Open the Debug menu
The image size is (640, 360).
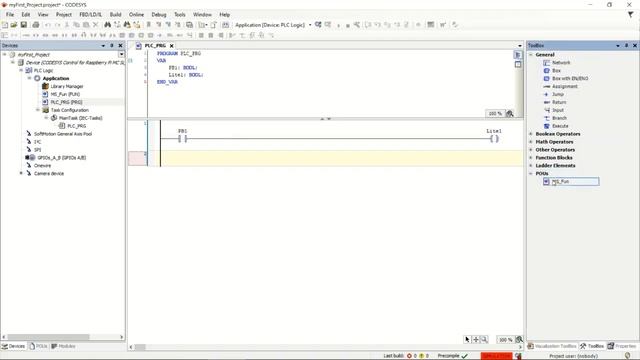coord(159,15)
